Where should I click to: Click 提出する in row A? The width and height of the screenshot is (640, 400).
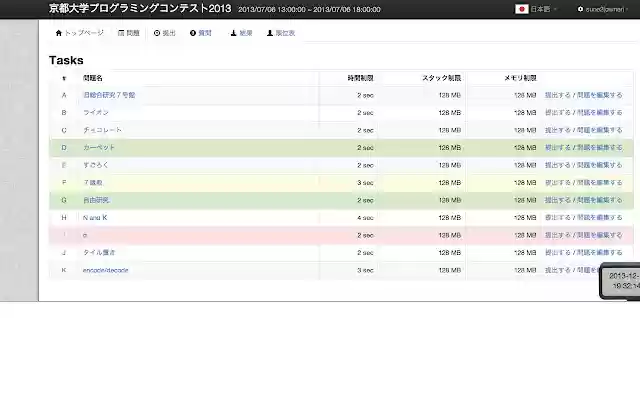[558, 95]
